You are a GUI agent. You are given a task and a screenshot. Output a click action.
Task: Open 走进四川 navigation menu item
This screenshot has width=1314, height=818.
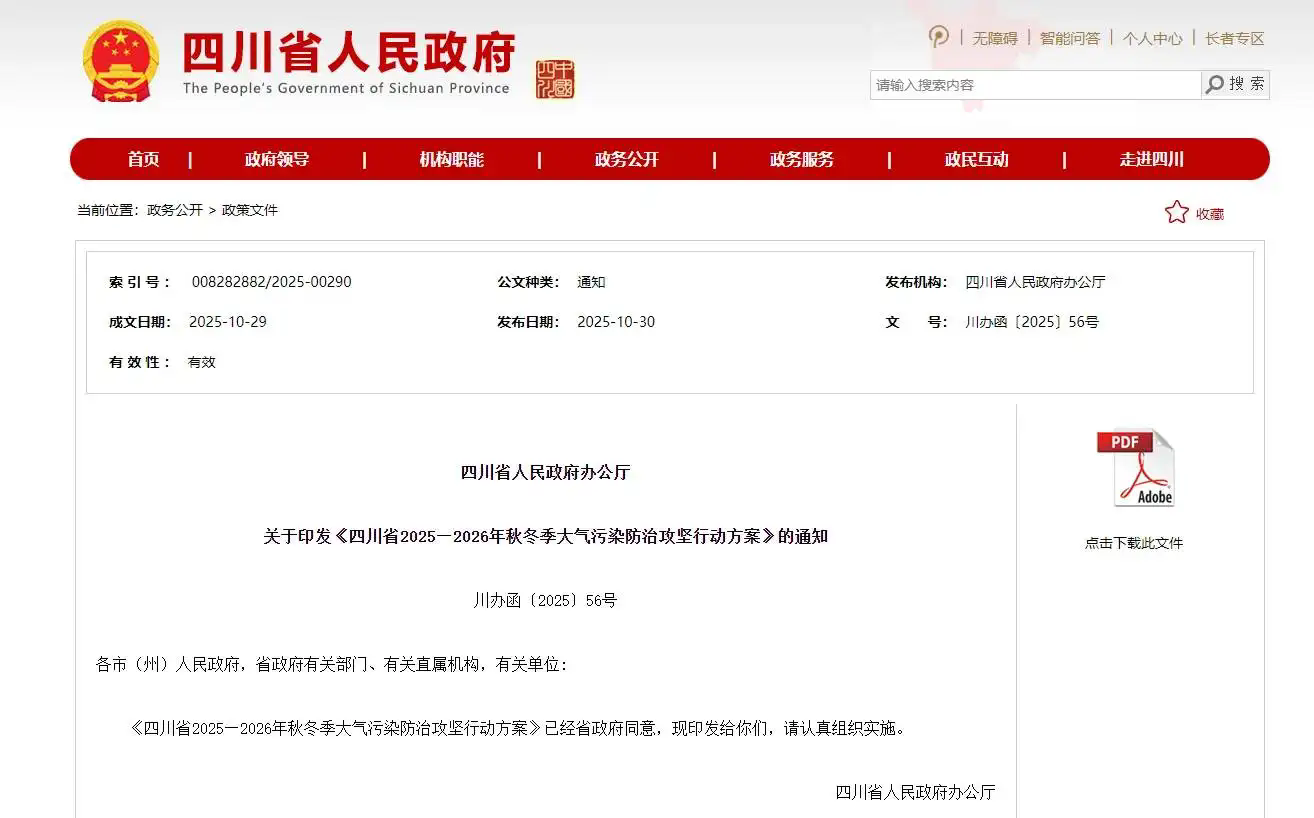click(x=1151, y=159)
